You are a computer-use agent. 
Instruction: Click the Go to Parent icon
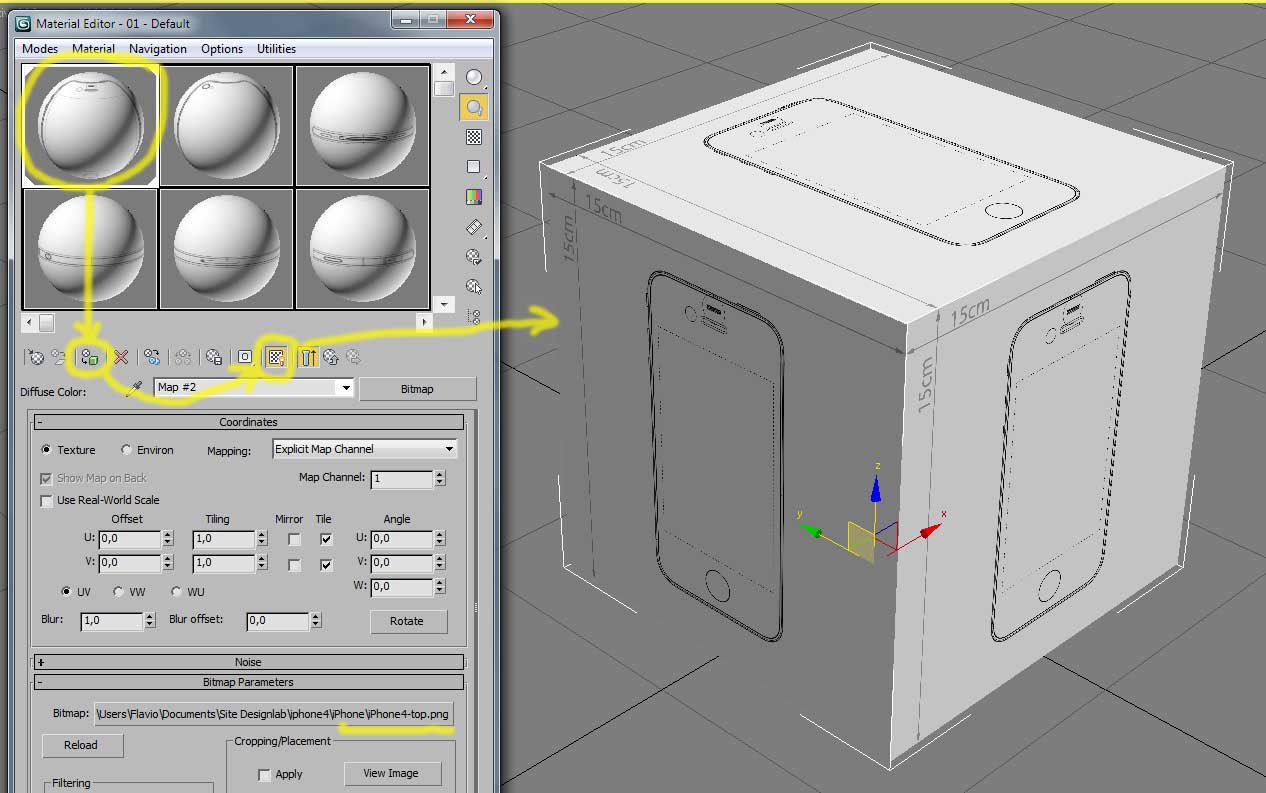point(330,356)
